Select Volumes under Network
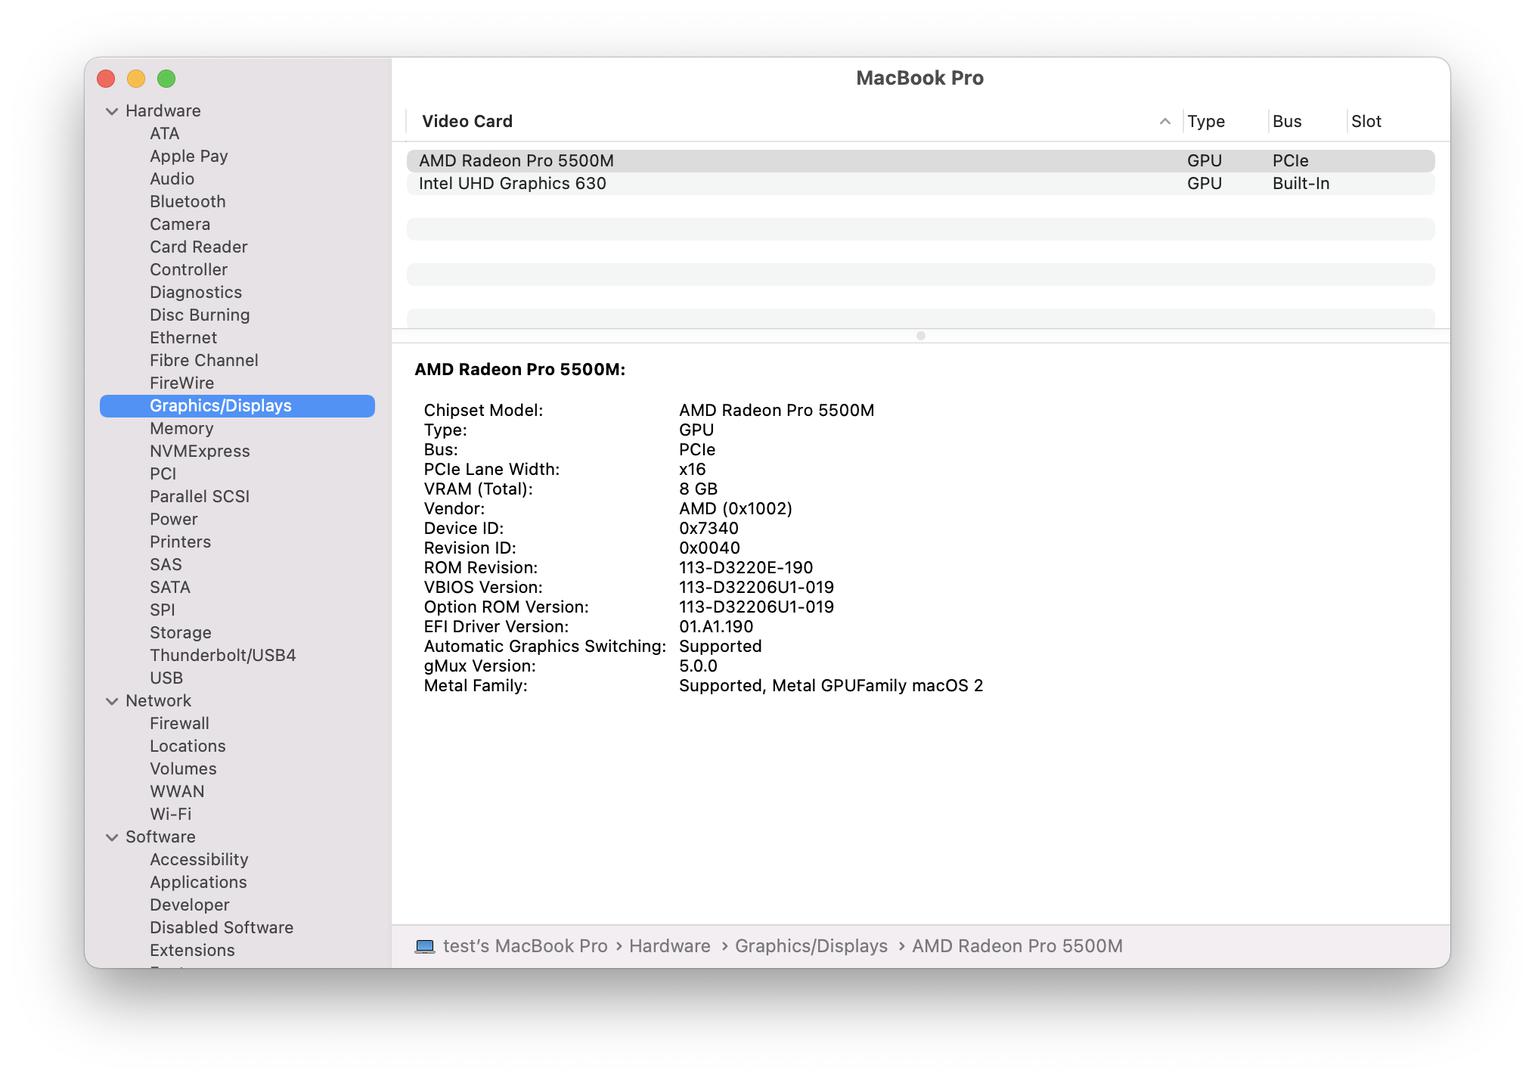This screenshot has width=1535, height=1080. click(183, 769)
